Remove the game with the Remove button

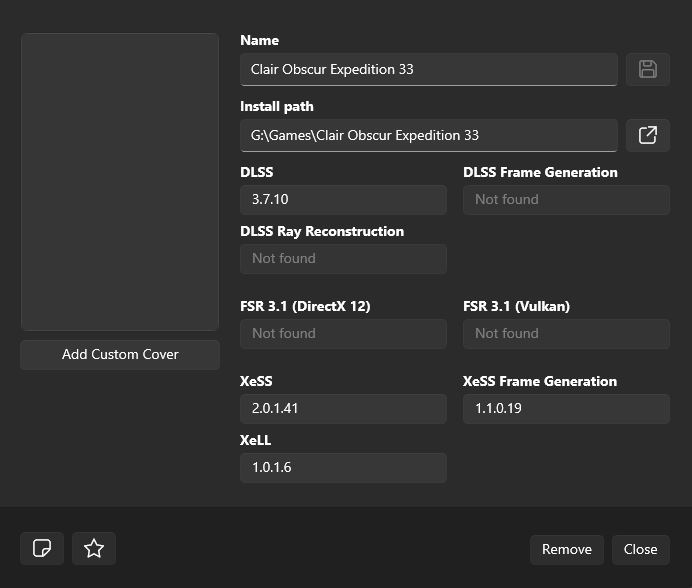click(x=567, y=549)
